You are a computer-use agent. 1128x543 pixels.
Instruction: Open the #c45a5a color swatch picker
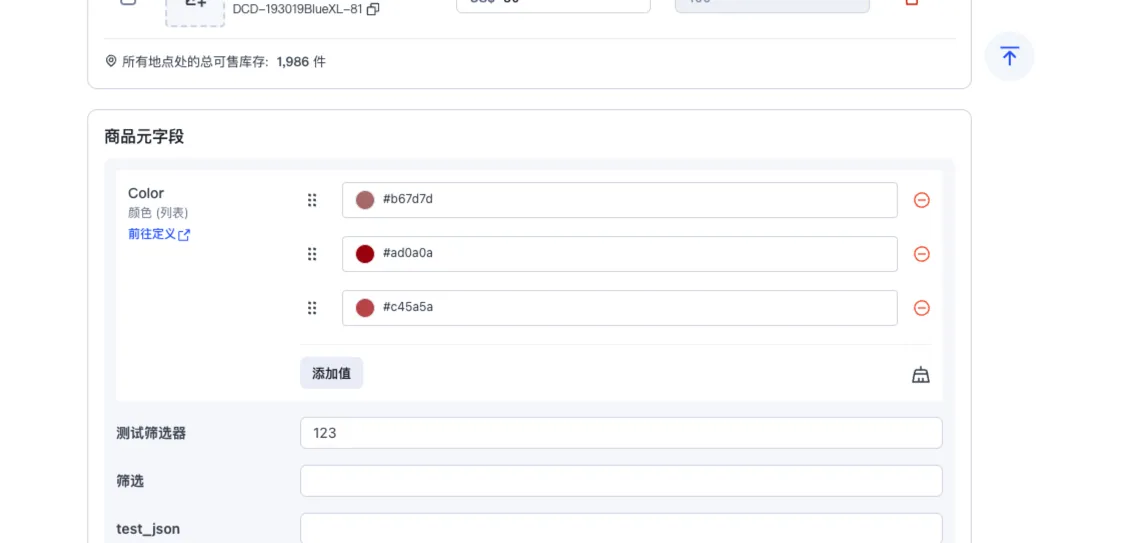pos(365,308)
